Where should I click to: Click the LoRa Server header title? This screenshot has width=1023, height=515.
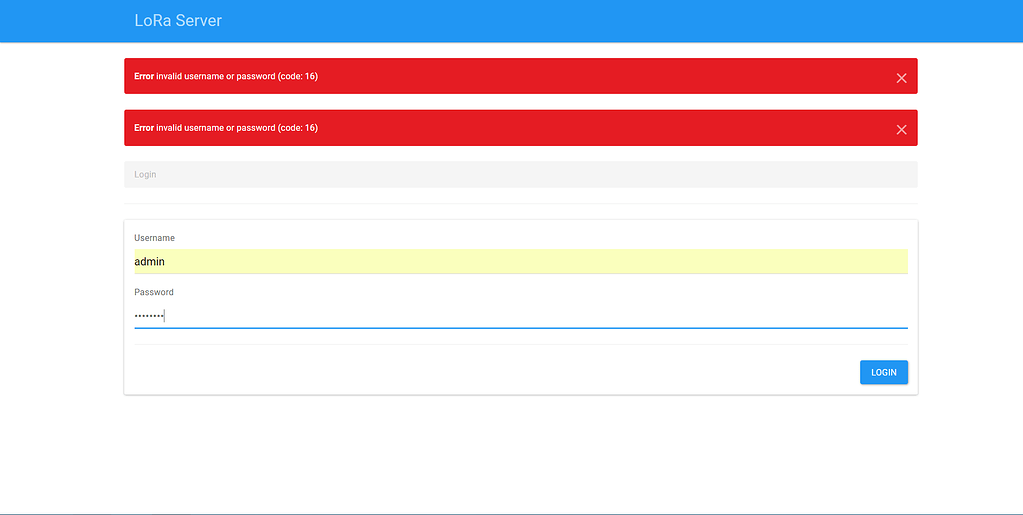click(x=178, y=20)
